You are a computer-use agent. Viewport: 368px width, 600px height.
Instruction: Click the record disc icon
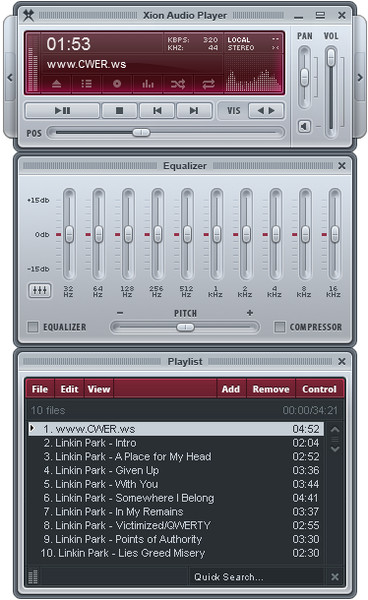[117, 84]
